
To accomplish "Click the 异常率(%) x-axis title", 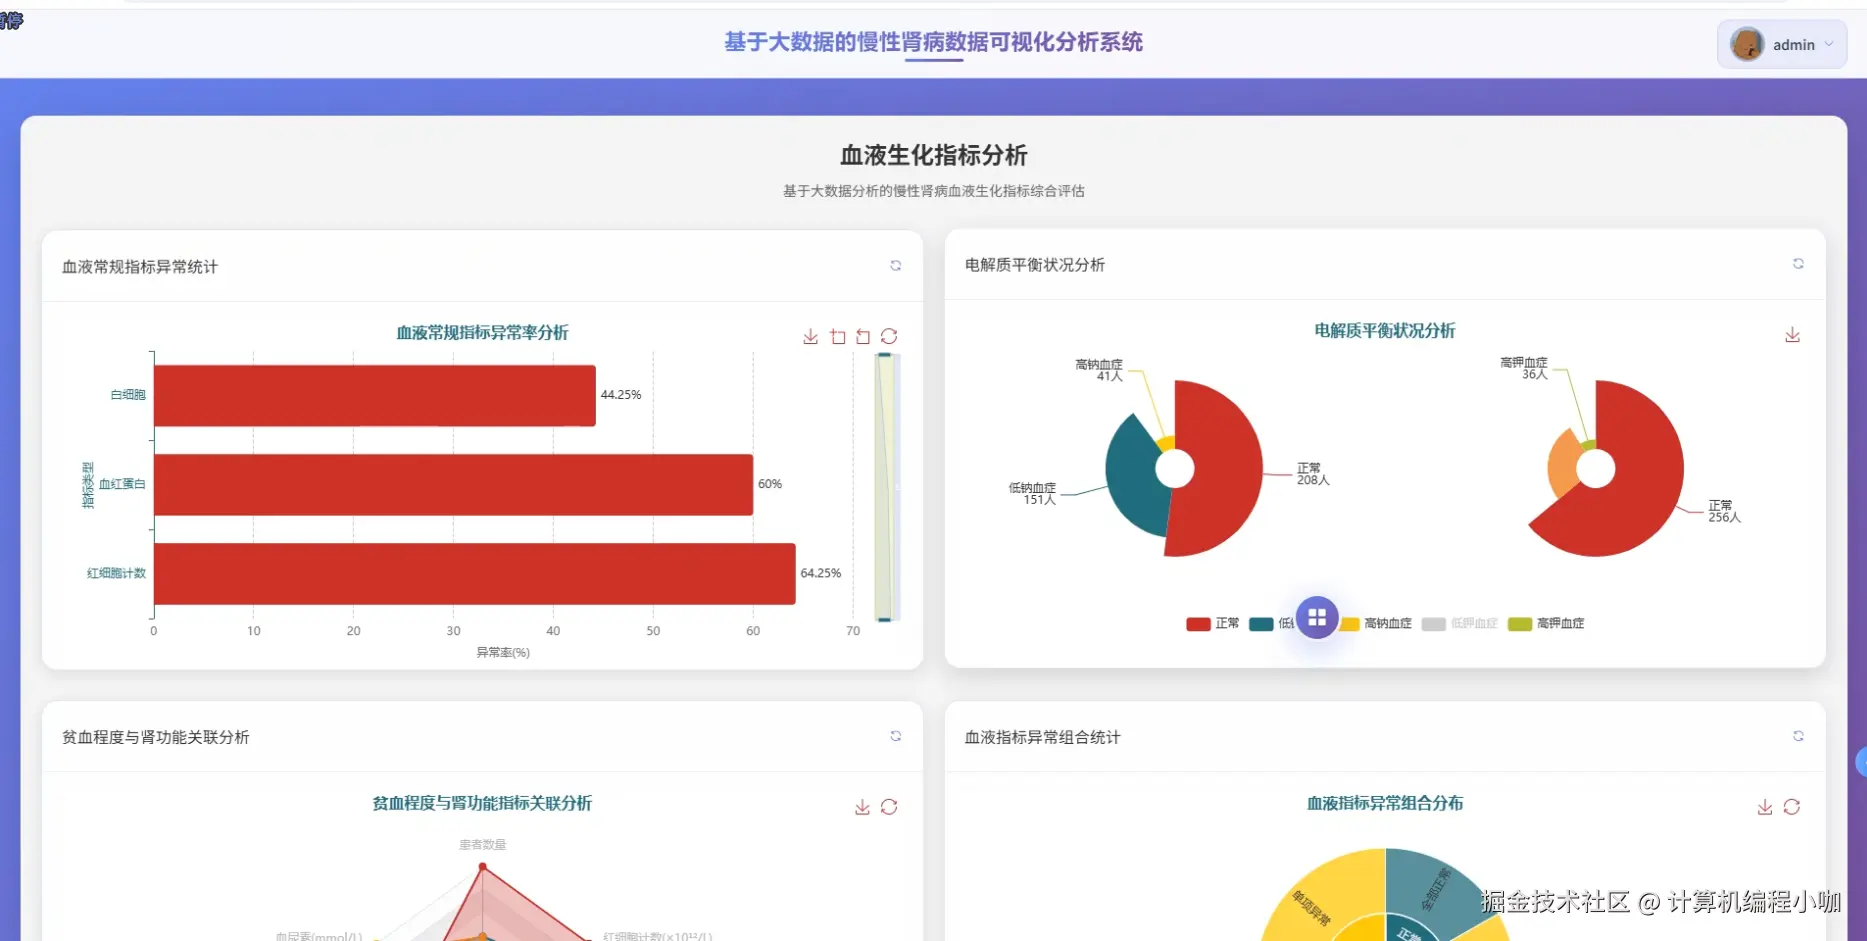I will point(503,653).
